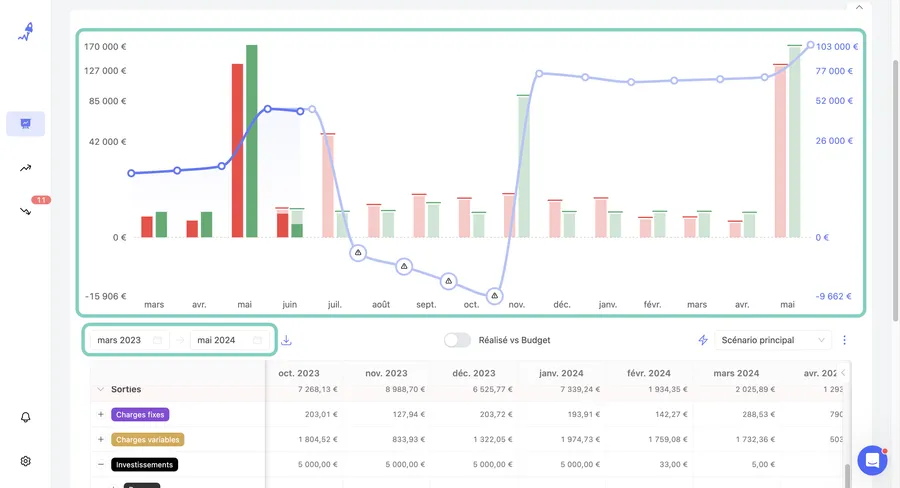Click the 103 000 € right axis label
Screen dimensions: 900x488
[x=837, y=47]
